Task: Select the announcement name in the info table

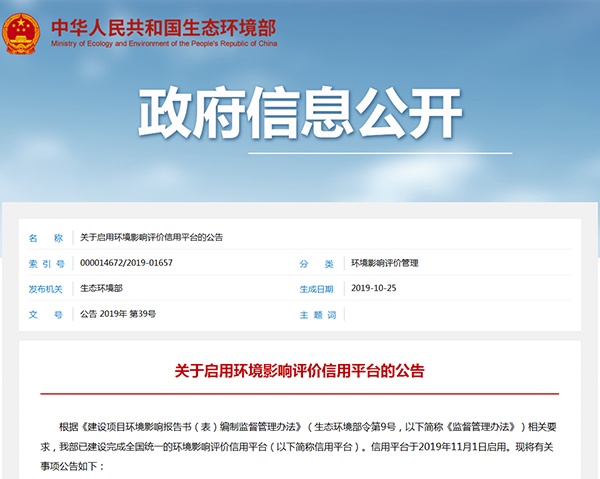Action: click(151, 238)
